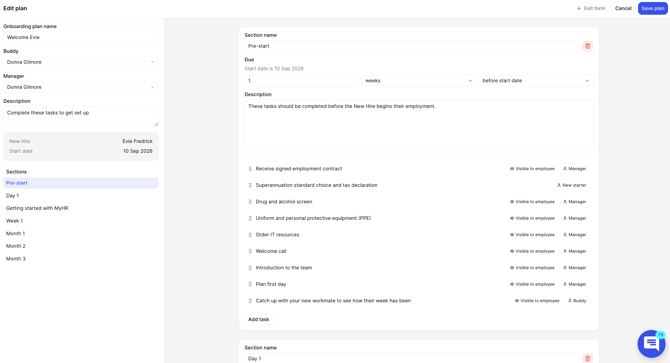The width and height of the screenshot is (670, 363).
Task: Click new hire name Evie Fredrick
Action: point(137,141)
